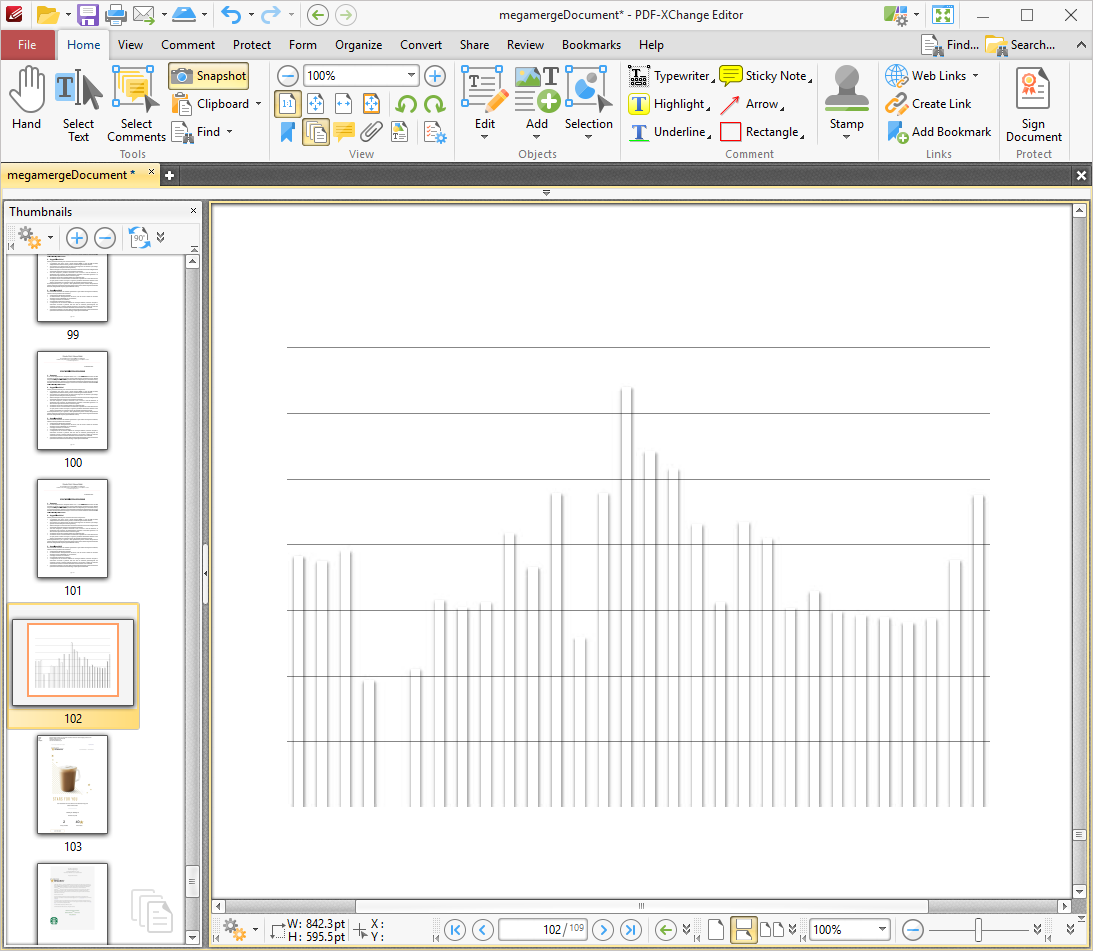Go to the first page

point(455,929)
